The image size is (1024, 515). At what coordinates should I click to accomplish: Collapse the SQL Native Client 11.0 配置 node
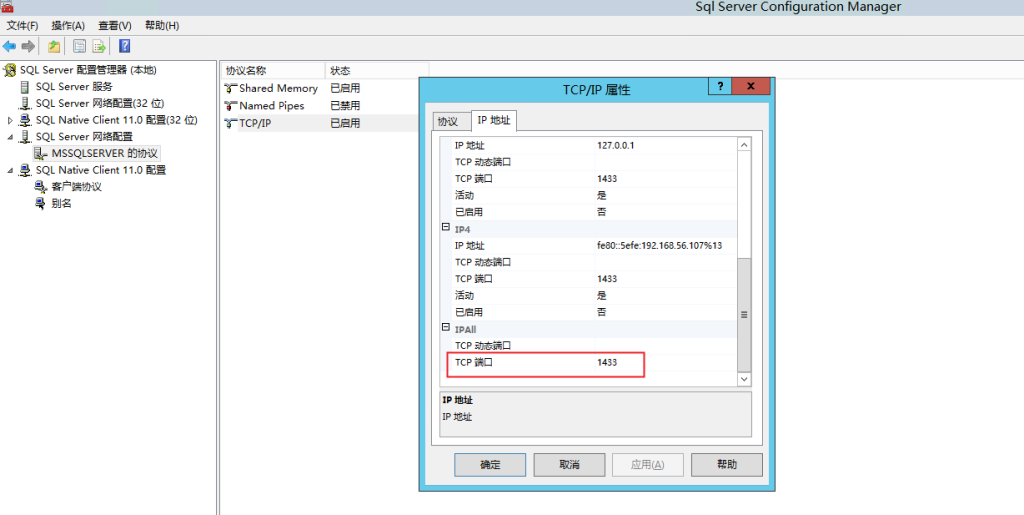click(10, 170)
